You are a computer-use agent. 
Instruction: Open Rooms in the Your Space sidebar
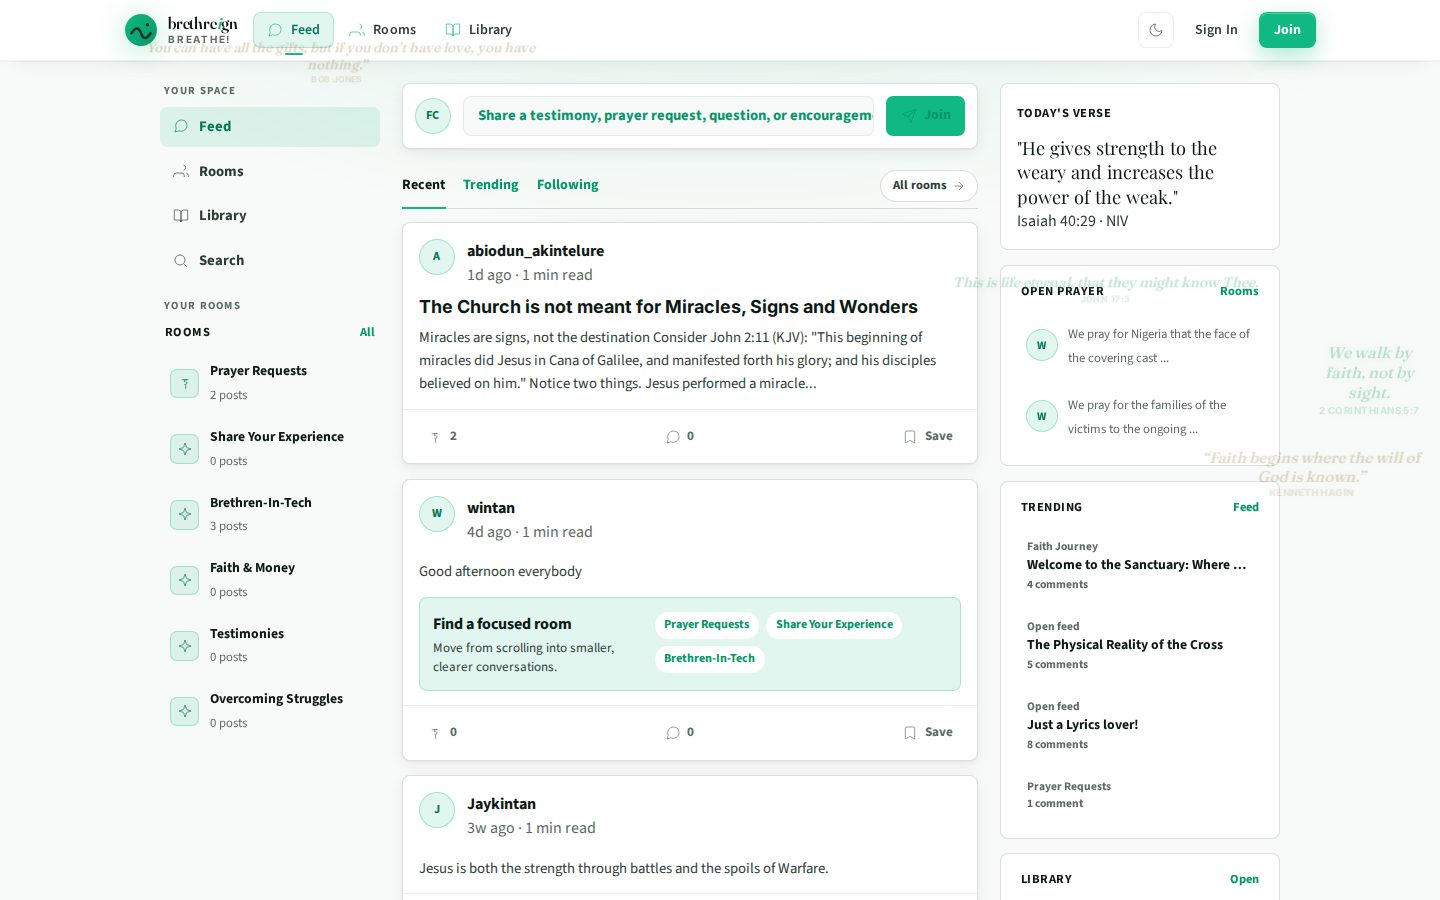(270, 171)
